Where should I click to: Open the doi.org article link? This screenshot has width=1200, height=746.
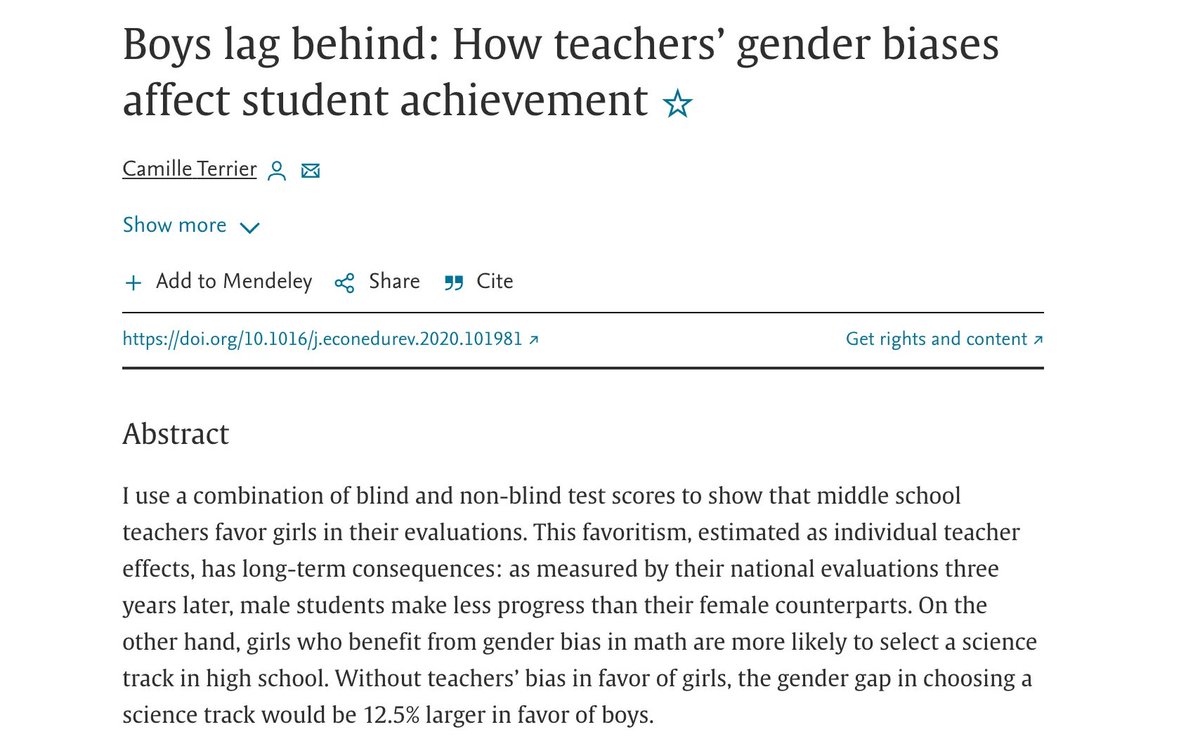(x=322, y=339)
